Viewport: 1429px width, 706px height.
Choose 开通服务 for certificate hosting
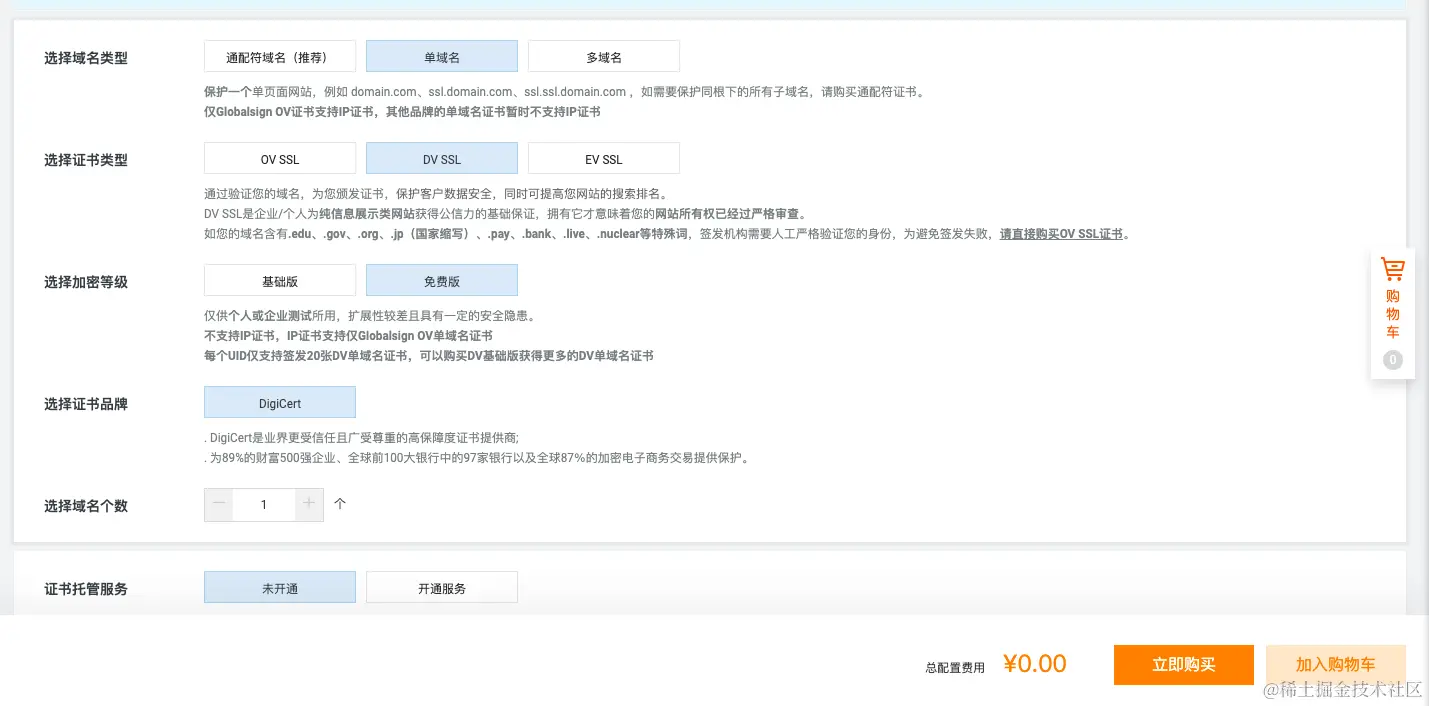(442, 587)
